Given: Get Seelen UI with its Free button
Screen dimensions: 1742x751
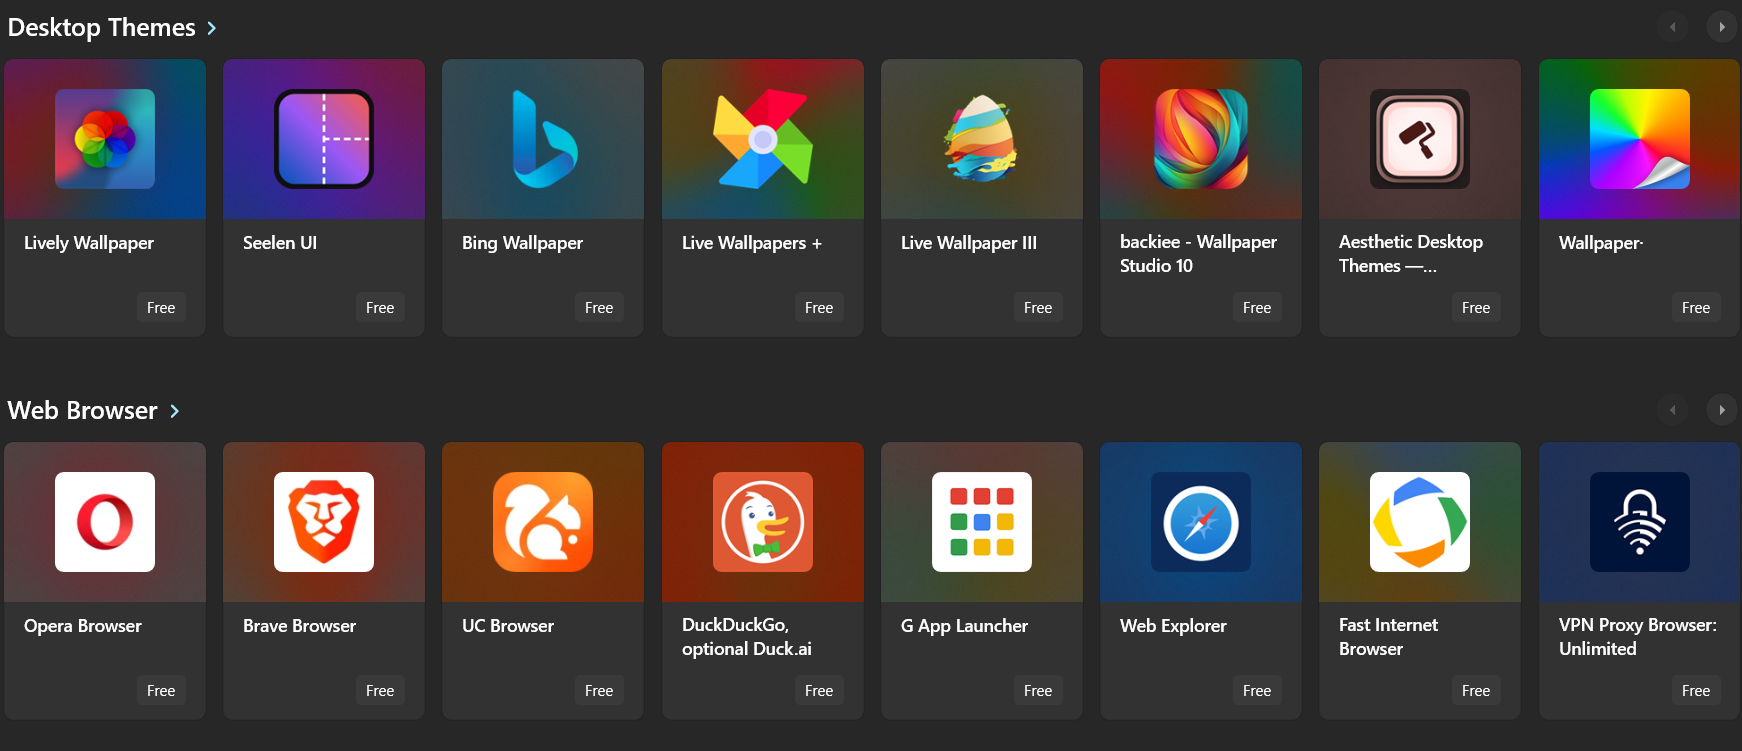Looking at the screenshot, I should point(380,308).
